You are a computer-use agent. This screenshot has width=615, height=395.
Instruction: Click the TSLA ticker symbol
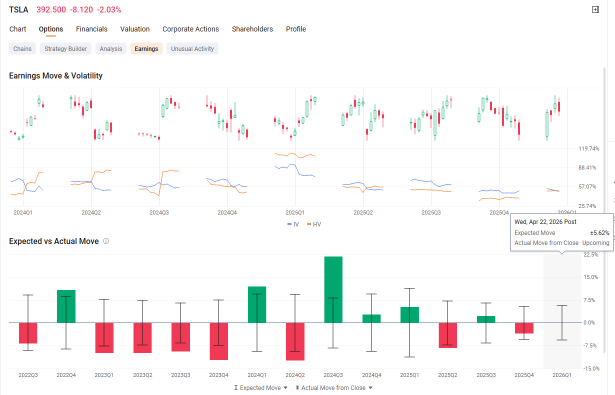(x=19, y=10)
